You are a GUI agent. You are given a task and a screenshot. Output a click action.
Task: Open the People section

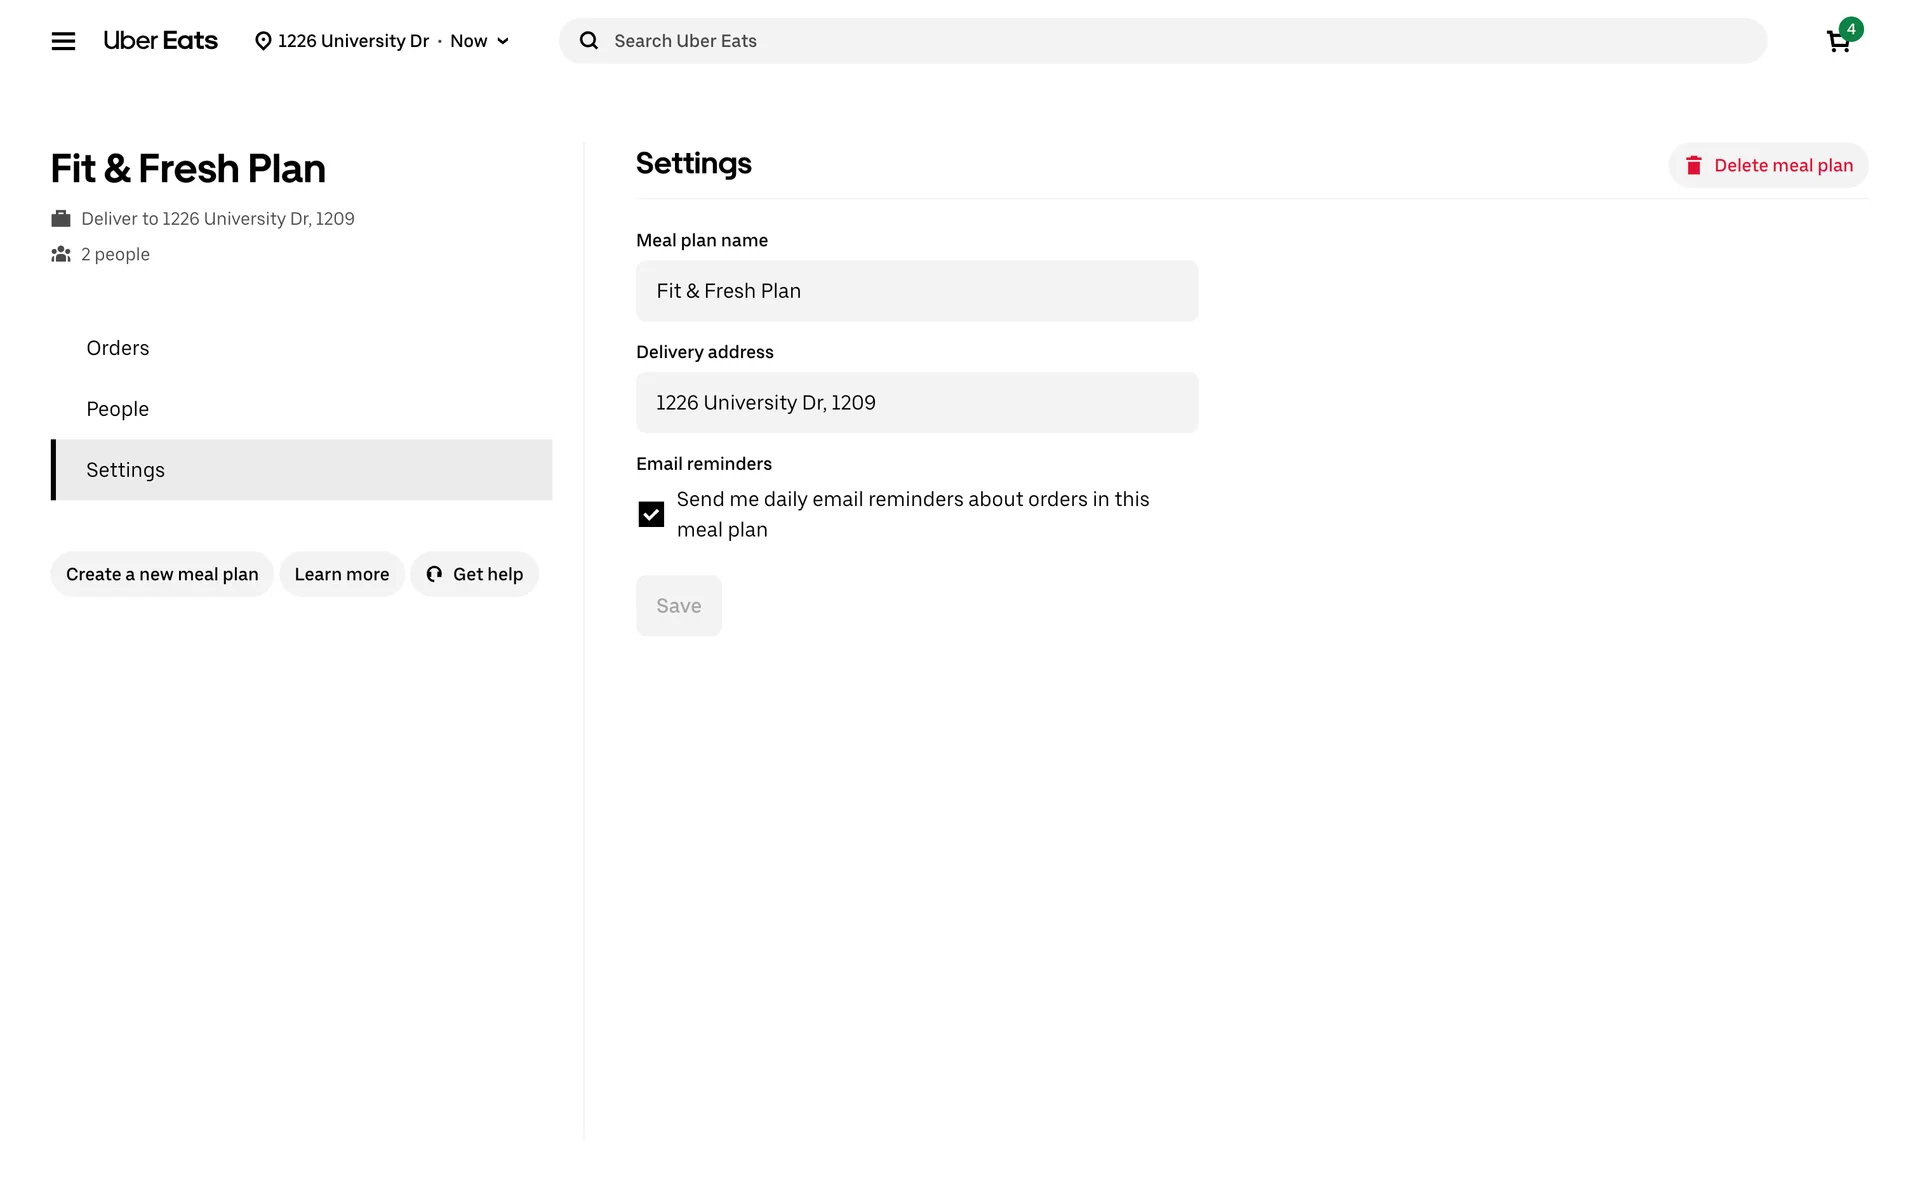[x=118, y=409]
